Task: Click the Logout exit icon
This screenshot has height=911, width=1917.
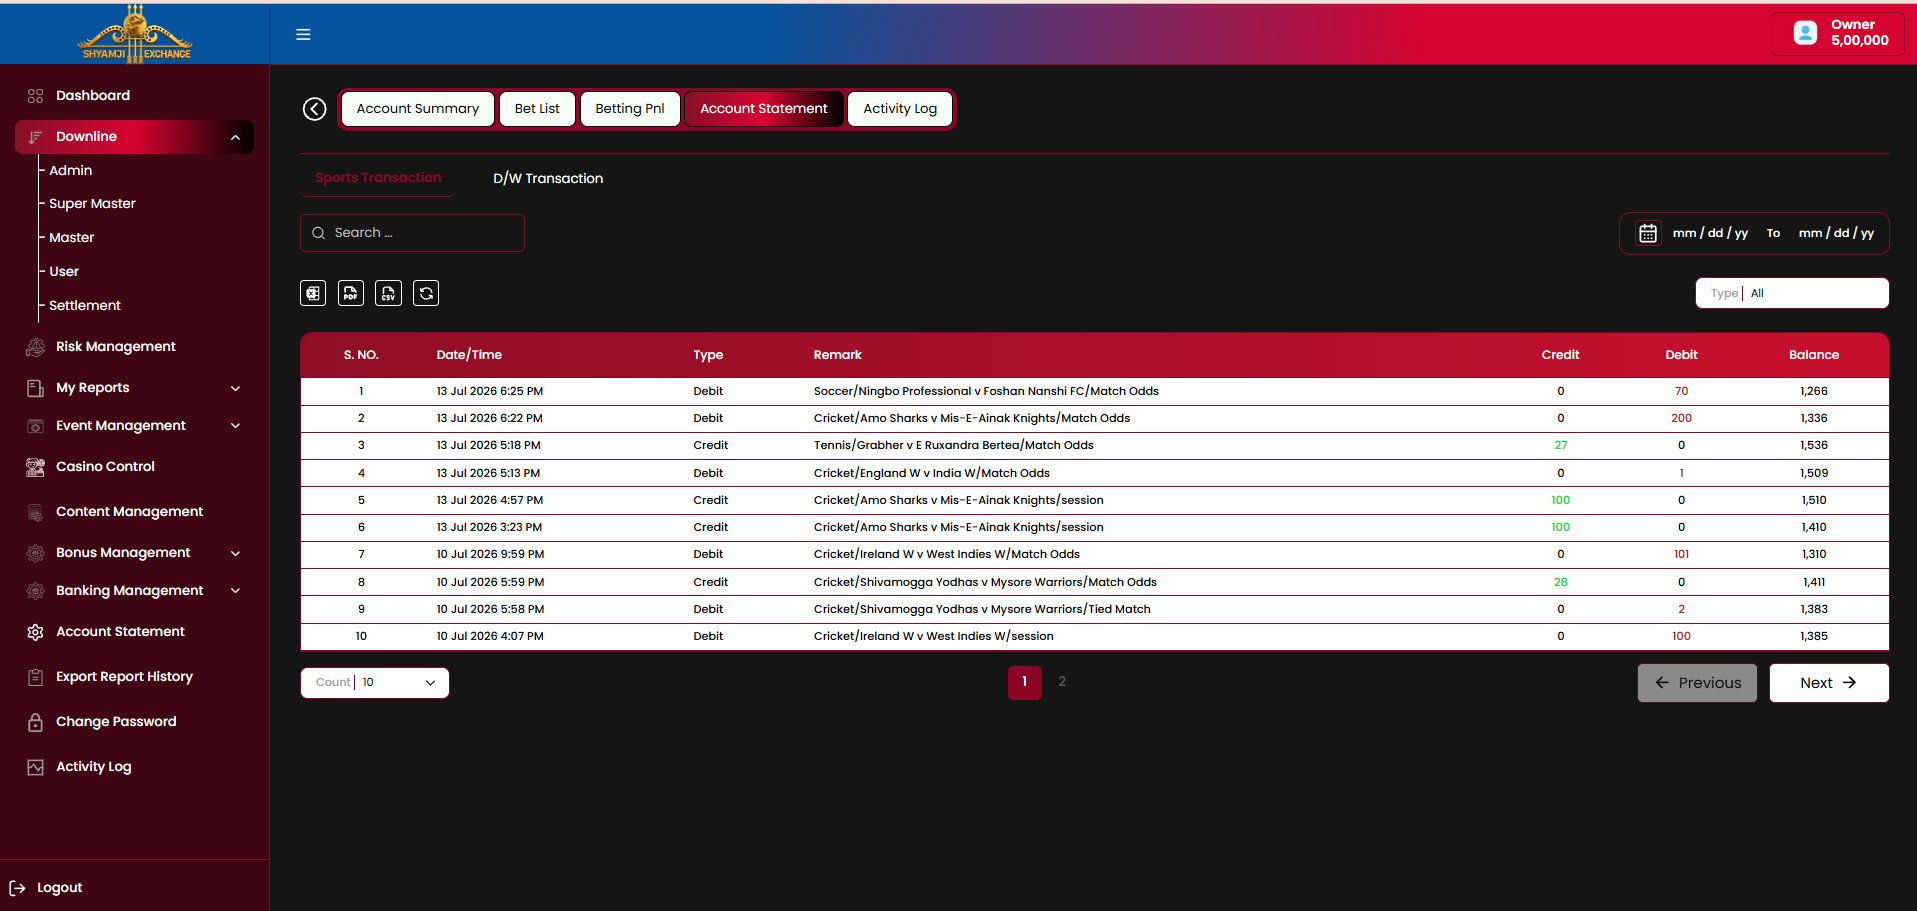Action: 17,888
